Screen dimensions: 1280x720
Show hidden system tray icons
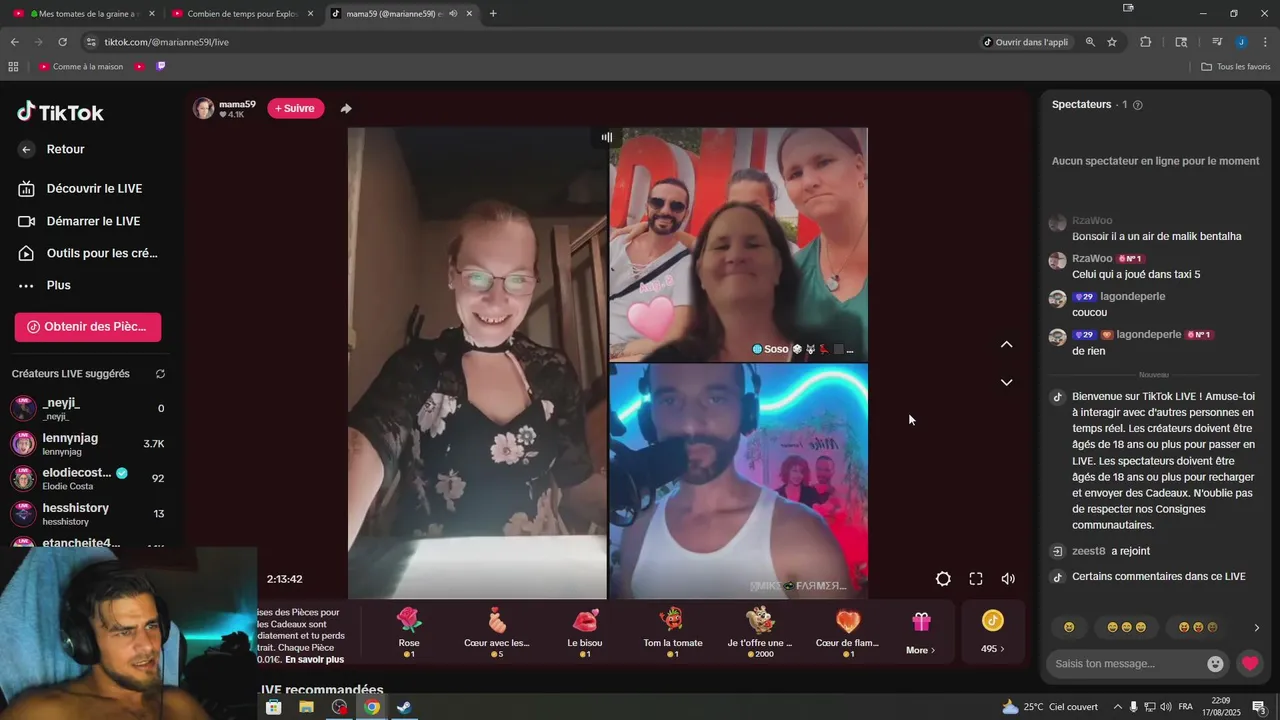pos(1116,707)
